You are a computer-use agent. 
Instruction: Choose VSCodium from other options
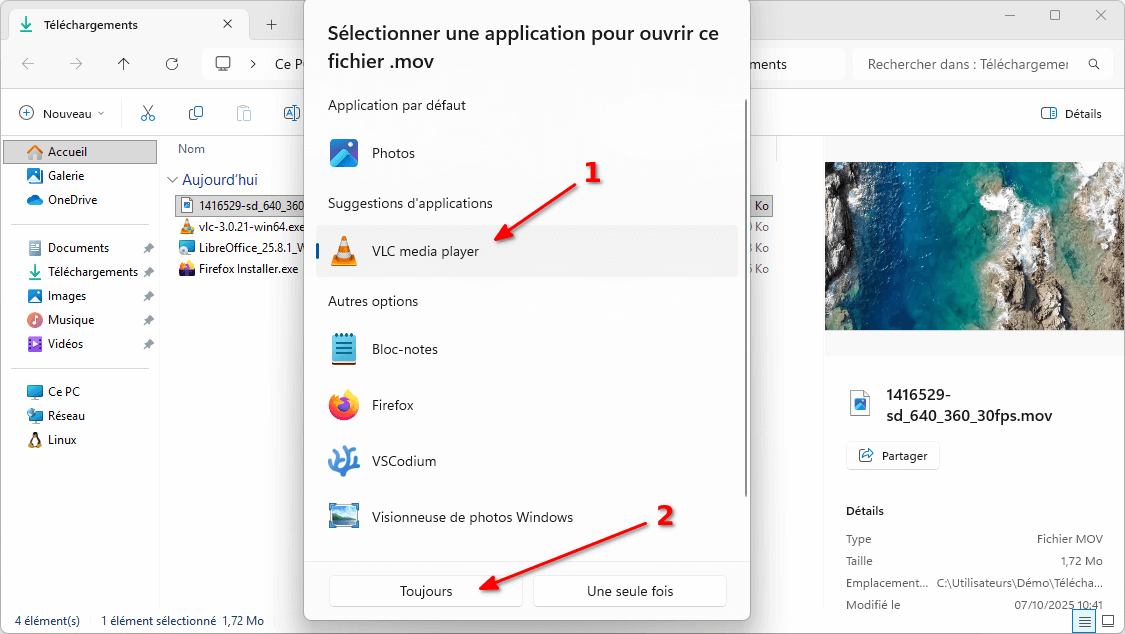(403, 461)
